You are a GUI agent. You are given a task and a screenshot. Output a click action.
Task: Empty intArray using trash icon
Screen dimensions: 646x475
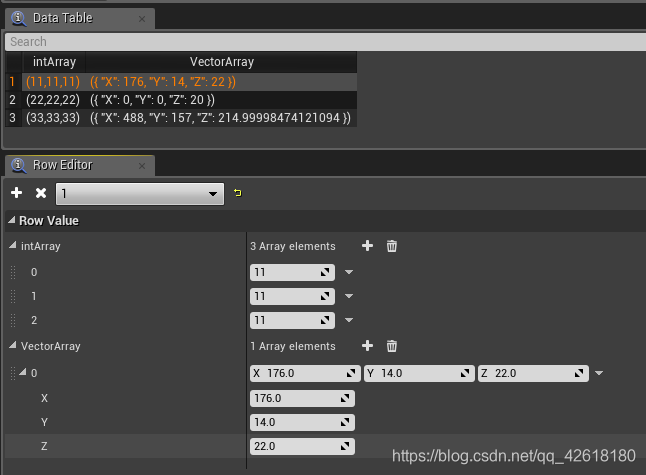pyautogui.click(x=391, y=246)
